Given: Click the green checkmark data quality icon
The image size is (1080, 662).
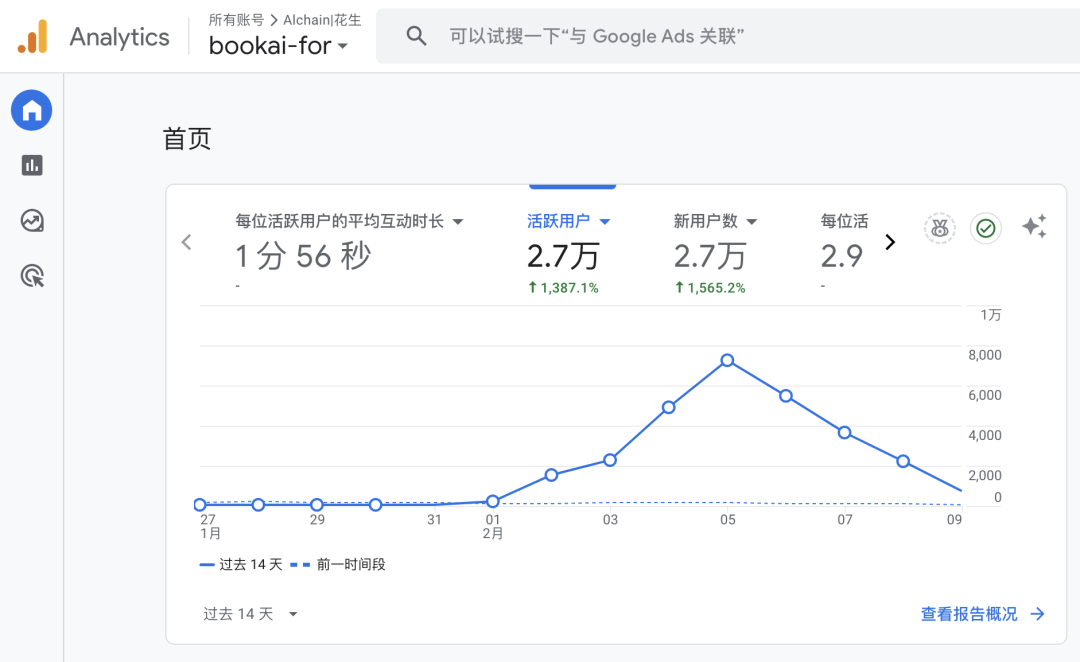Looking at the screenshot, I should [986, 228].
